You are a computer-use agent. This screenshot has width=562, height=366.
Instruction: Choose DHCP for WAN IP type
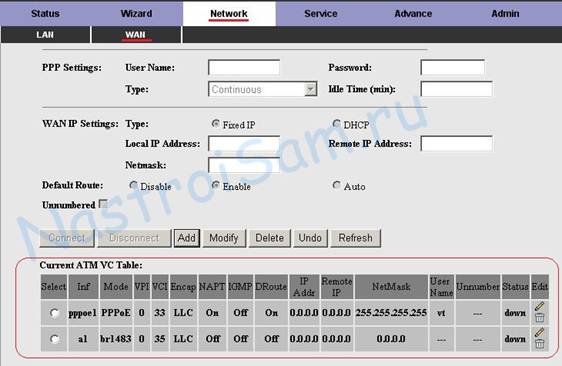[336, 124]
